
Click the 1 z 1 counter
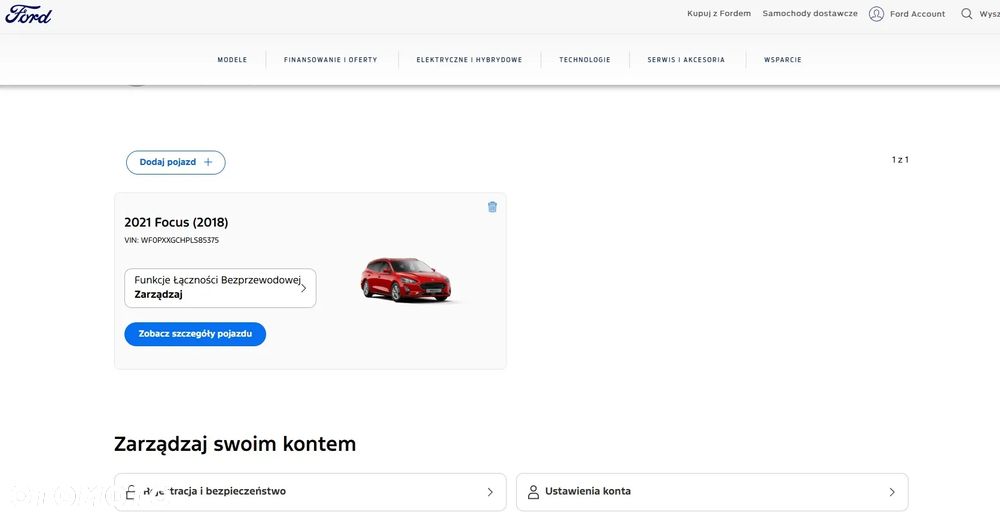(x=900, y=160)
